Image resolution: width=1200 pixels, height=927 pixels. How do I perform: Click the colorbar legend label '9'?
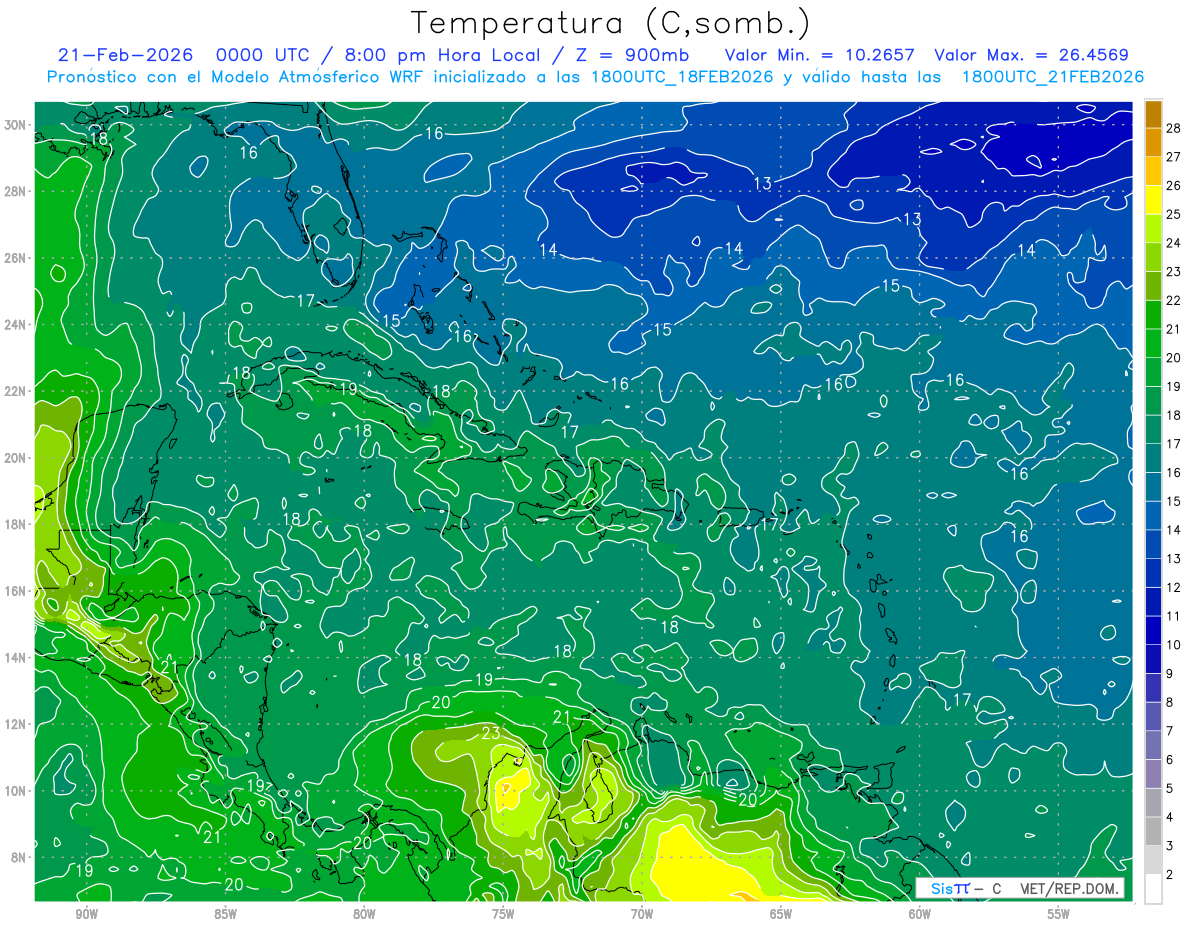click(x=1170, y=674)
